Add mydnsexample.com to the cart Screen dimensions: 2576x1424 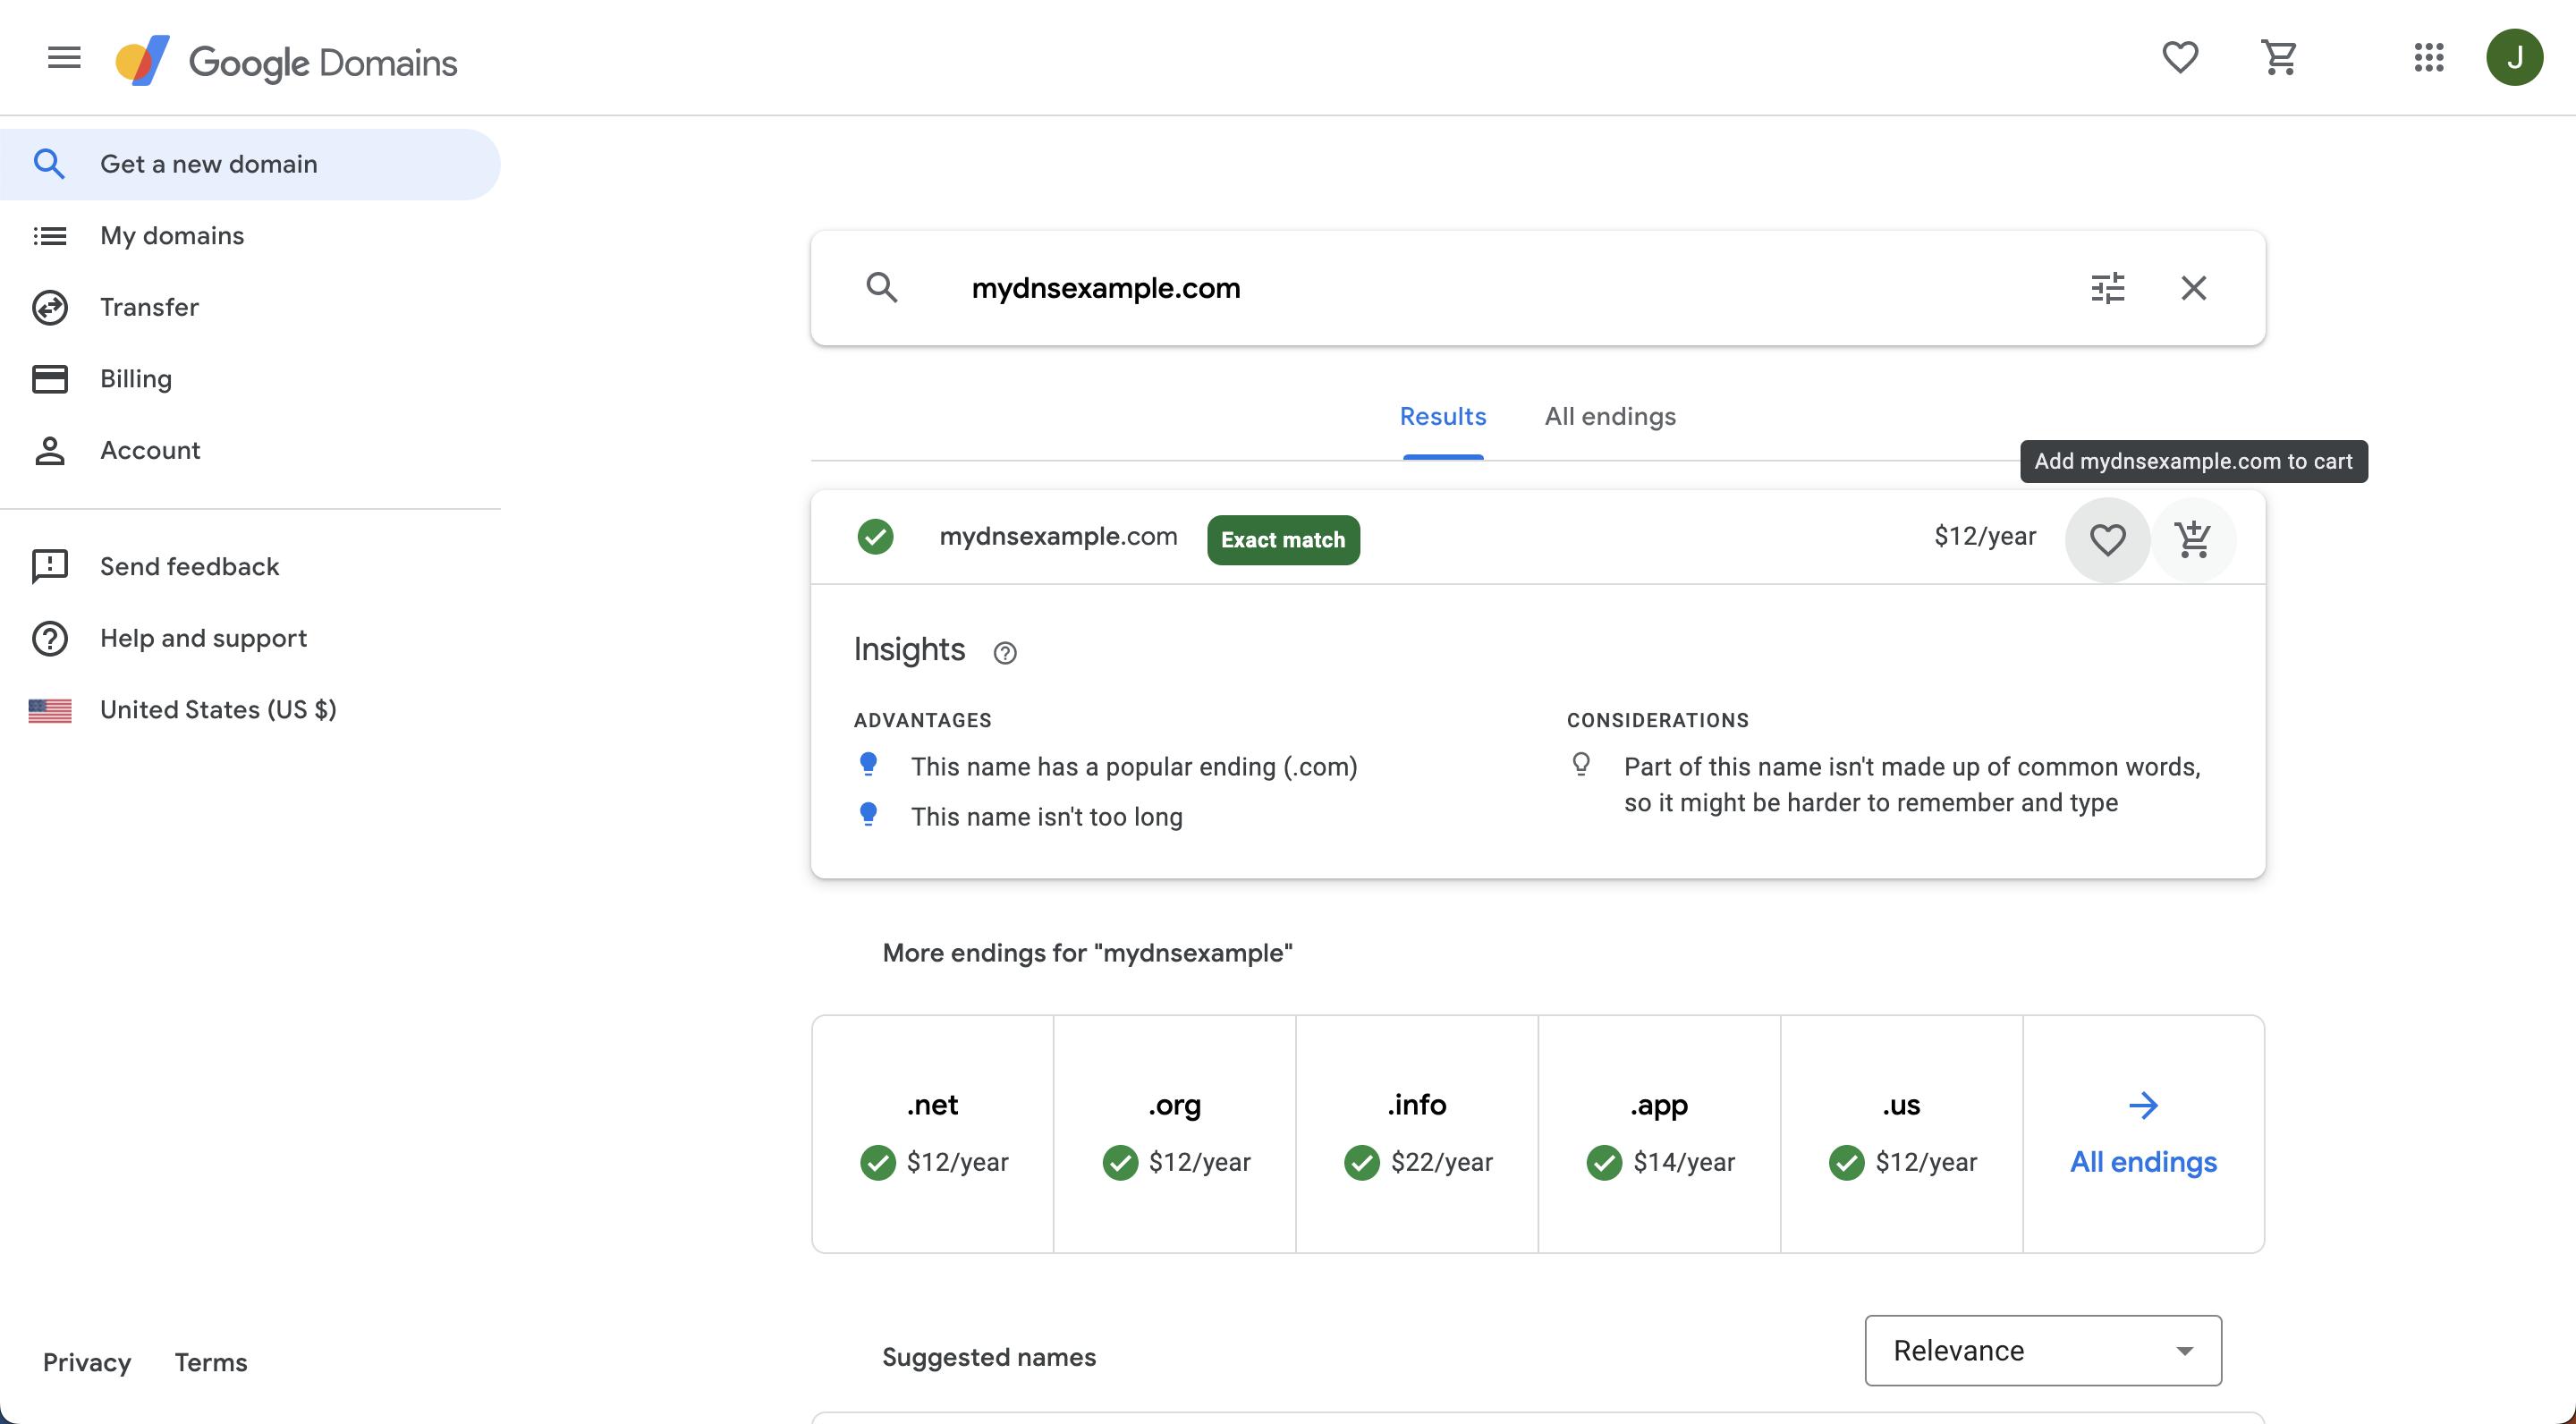(x=2194, y=539)
